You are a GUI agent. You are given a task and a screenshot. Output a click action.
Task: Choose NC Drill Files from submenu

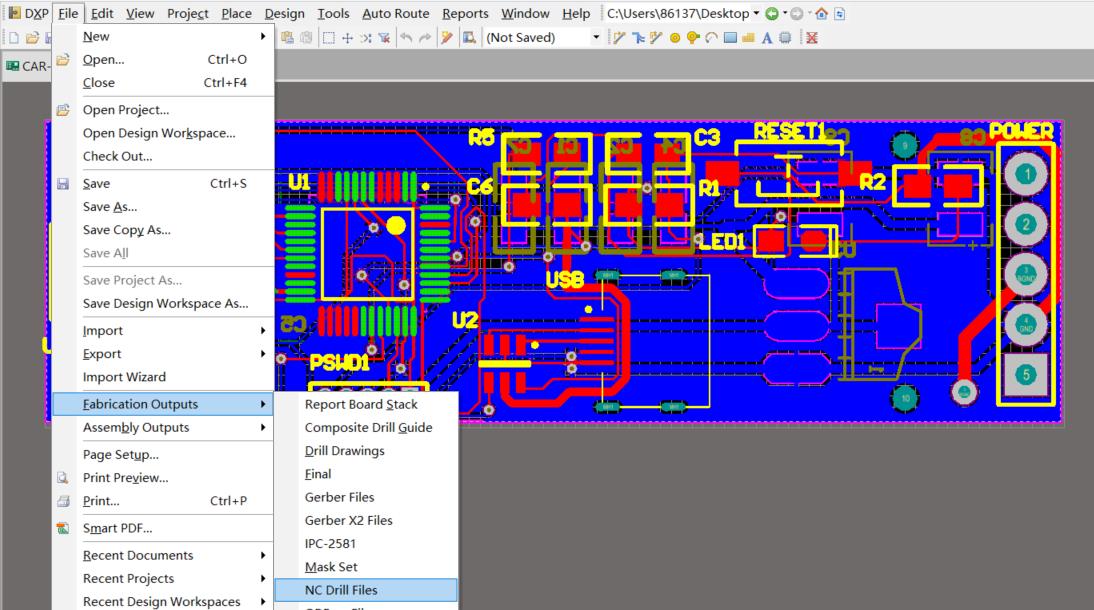point(366,590)
